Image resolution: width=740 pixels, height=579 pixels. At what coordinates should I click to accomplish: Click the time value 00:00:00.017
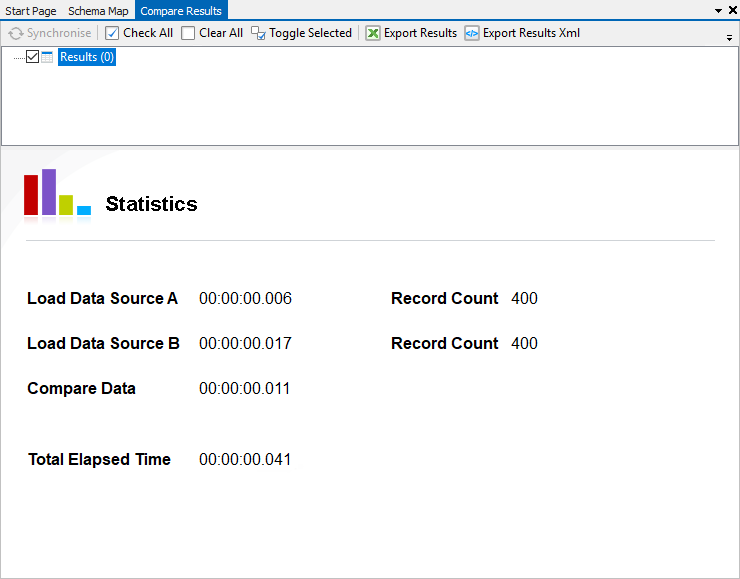pos(245,343)
